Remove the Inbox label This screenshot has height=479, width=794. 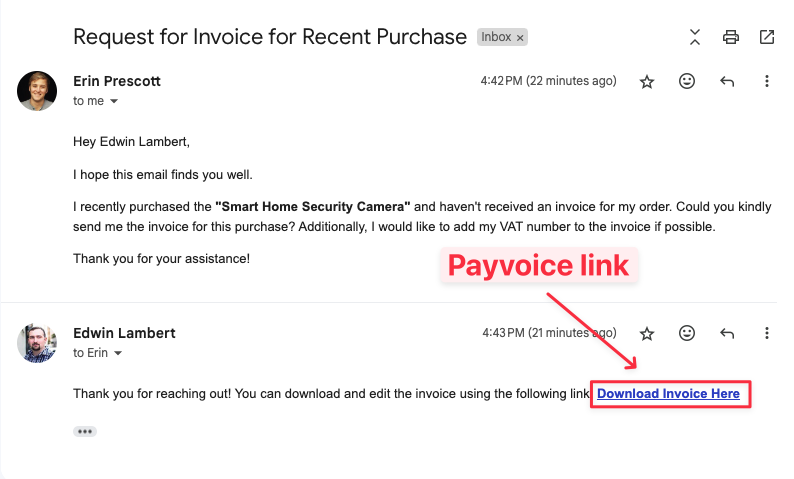click(x=520, y=38)
